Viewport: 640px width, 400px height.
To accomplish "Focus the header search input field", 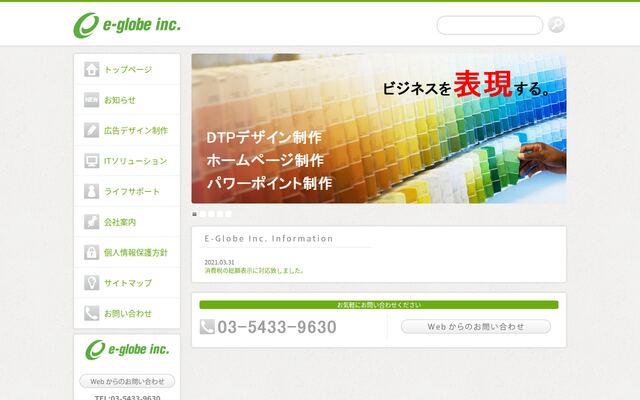I will 490,25.
